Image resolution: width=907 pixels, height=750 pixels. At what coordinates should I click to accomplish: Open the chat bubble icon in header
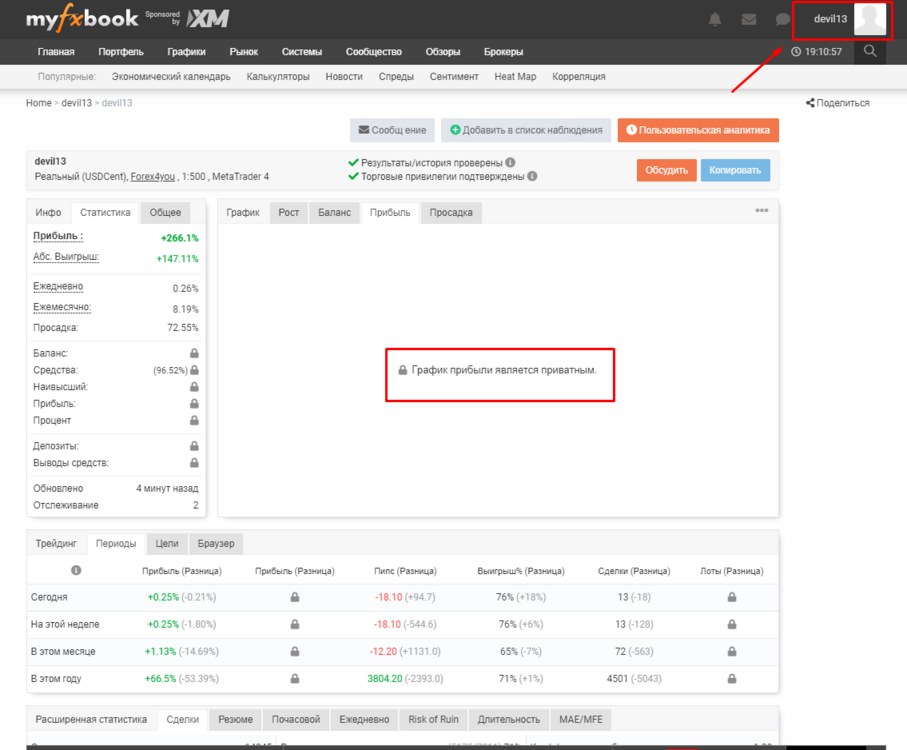click(782, 20)
